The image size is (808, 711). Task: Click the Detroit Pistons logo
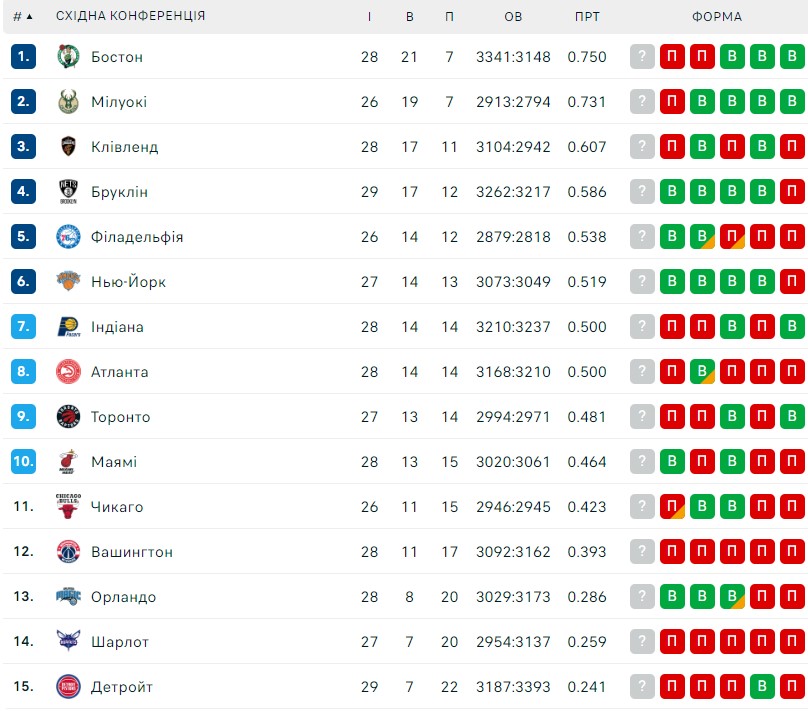click(68, 686)
